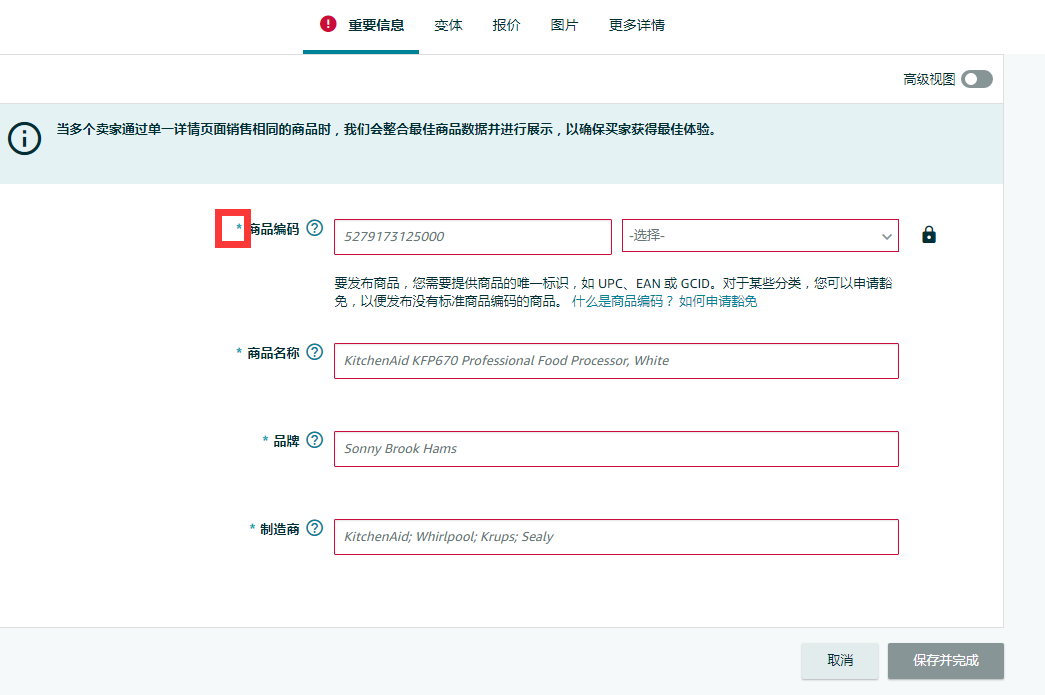The height and width of the screenshot is (695, 1045).
Task: Click the 制造商 question mark help icon
Action: (315, 528)
